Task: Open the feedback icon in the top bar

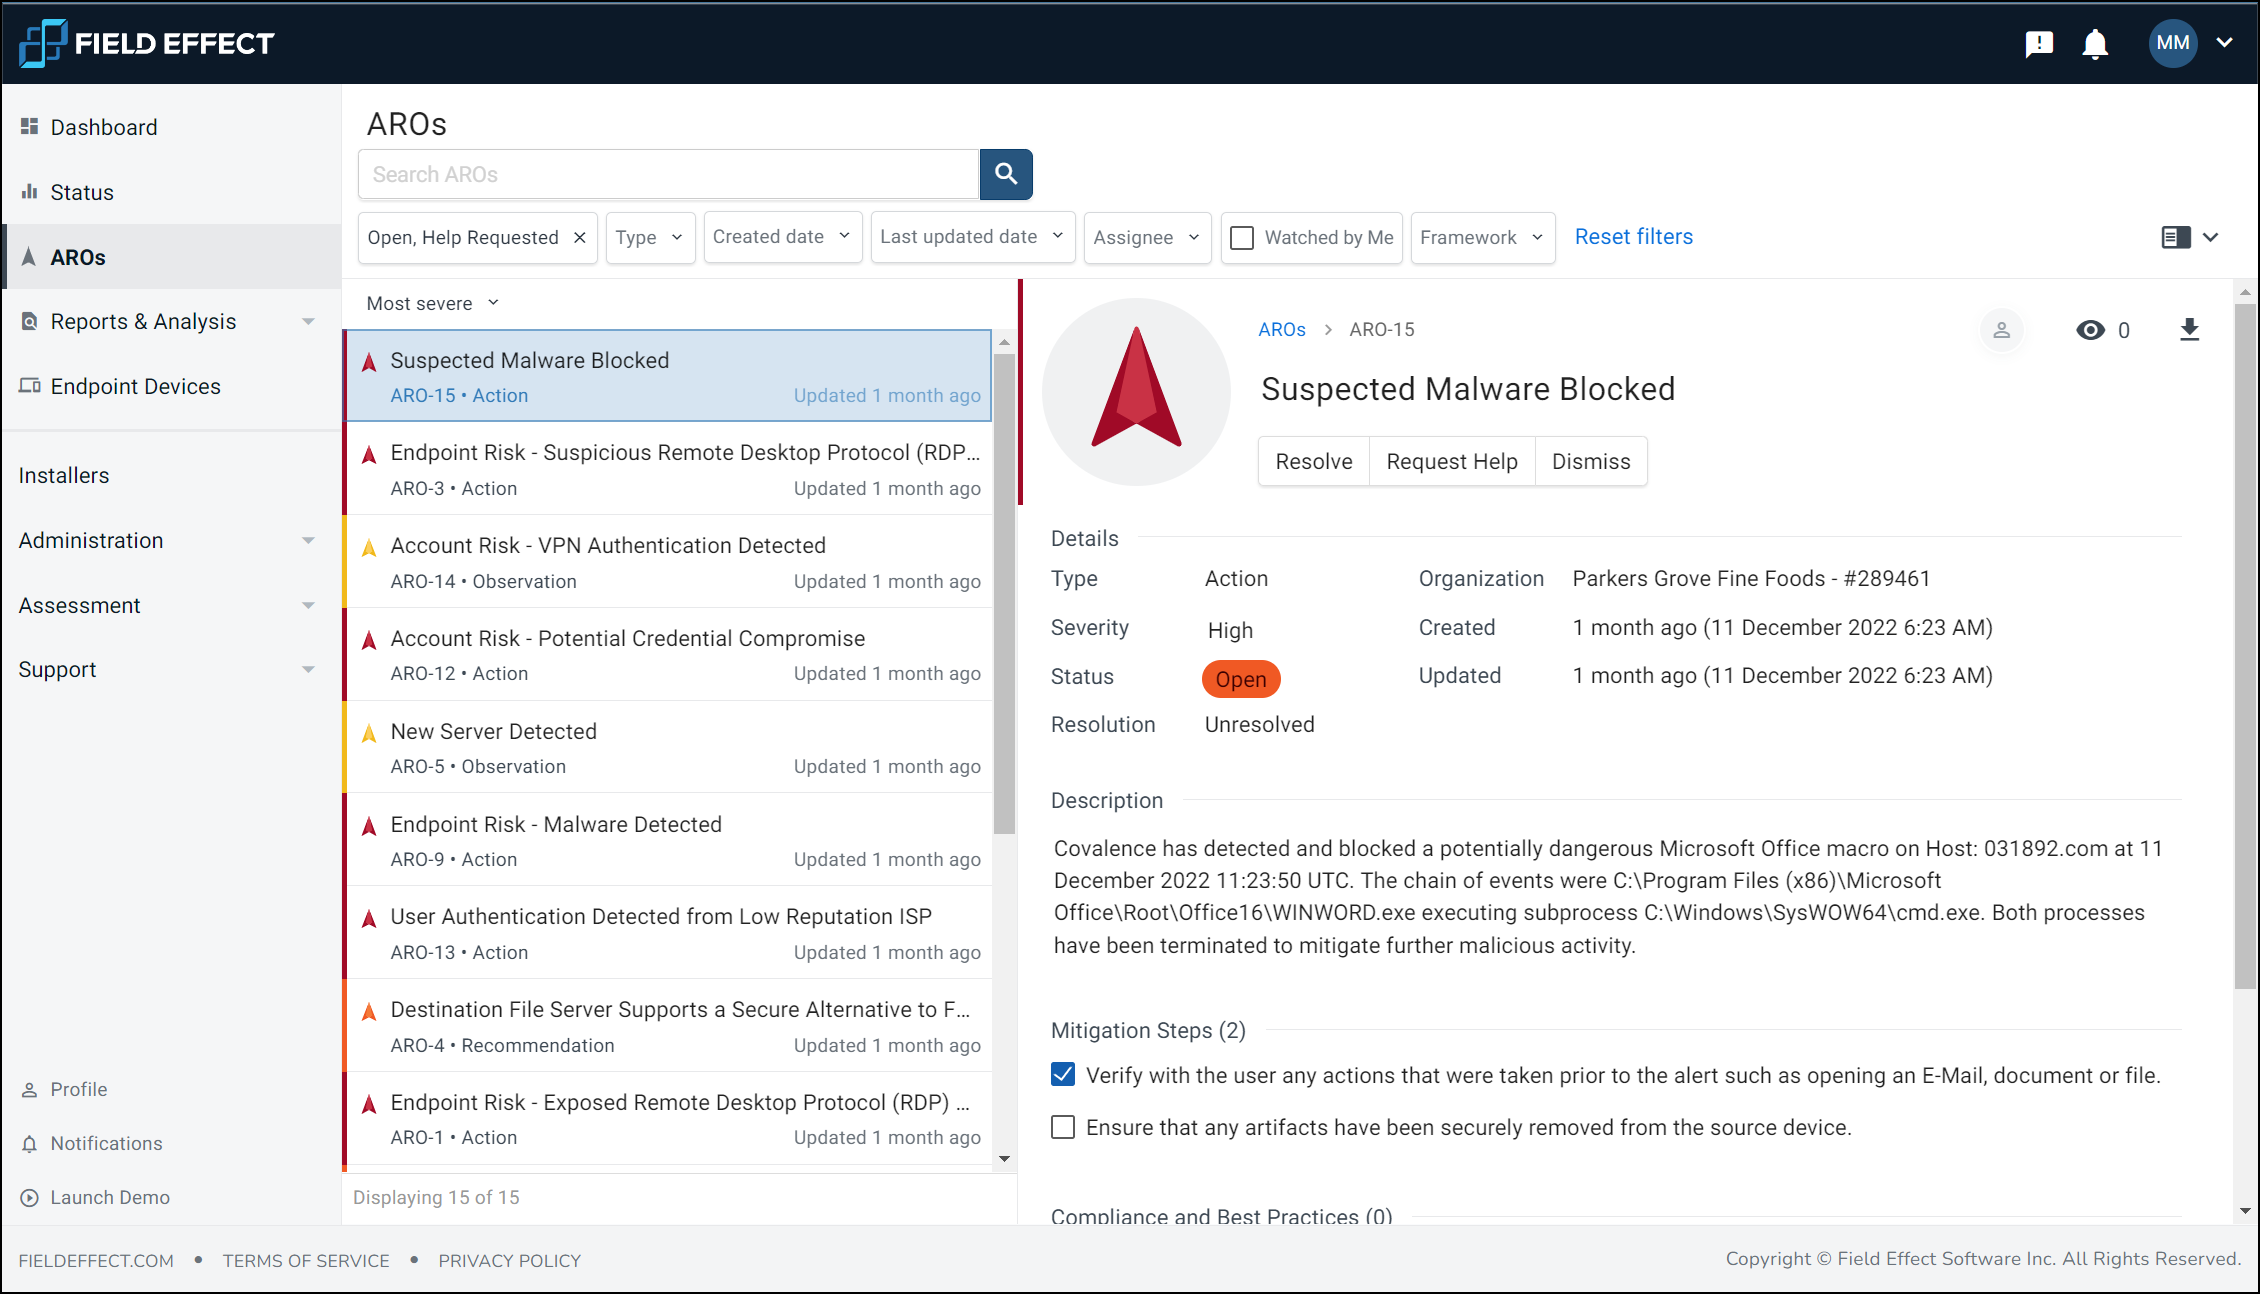Action: click(2039, 43)
